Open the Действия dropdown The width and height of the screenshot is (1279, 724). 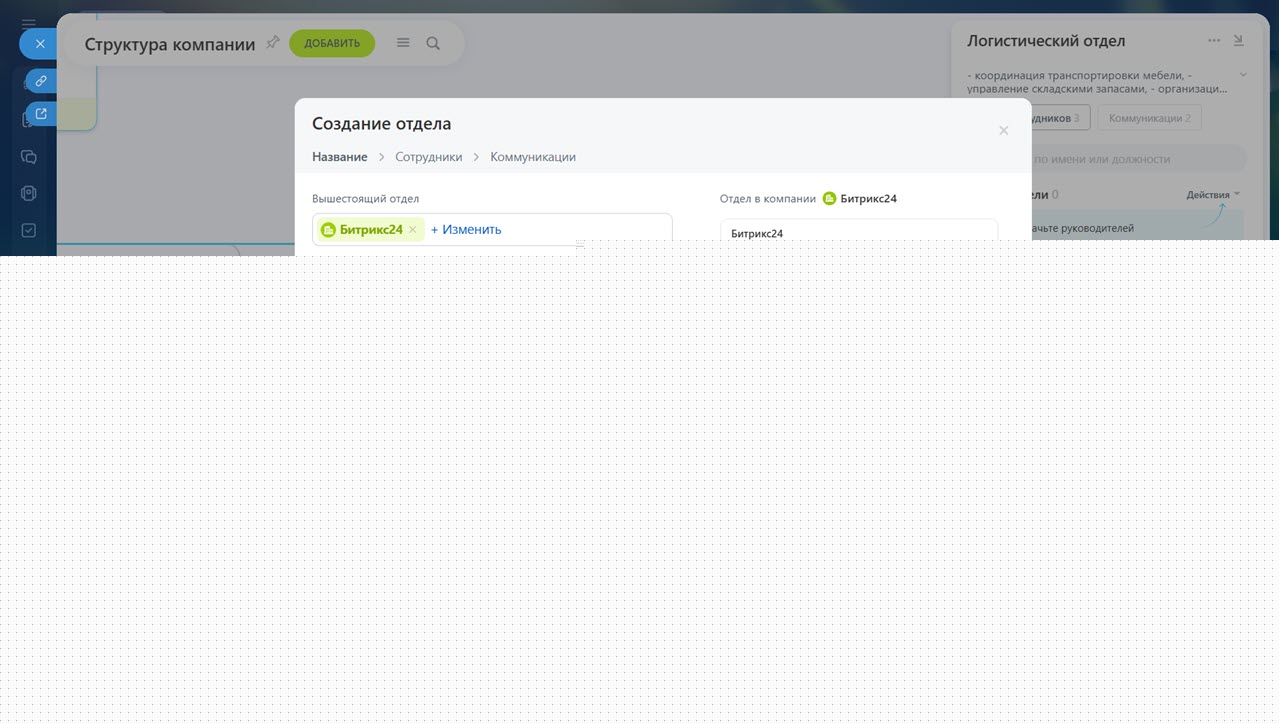[1213, 195]
